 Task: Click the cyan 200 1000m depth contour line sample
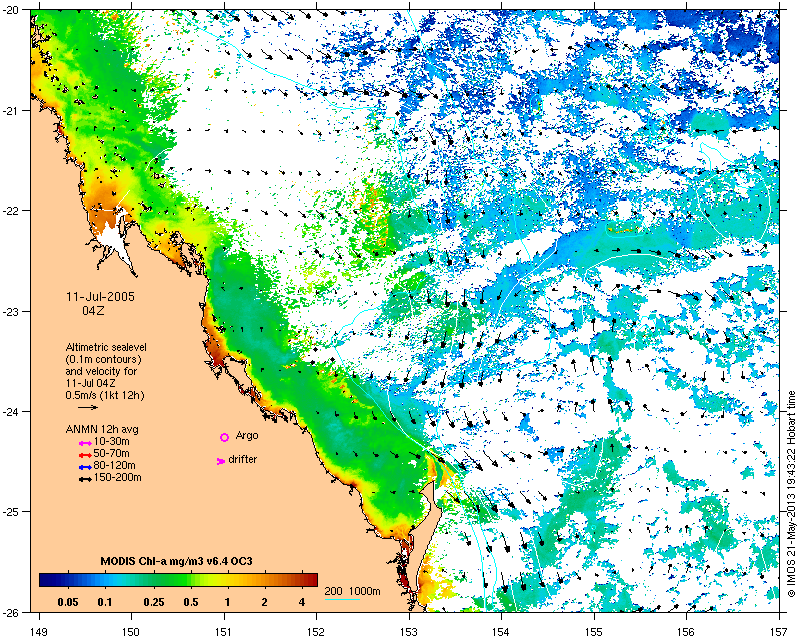(342, 599)
